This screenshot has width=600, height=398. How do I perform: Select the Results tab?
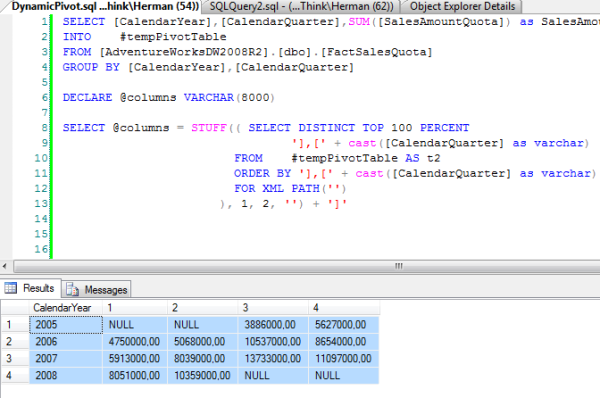31,288
